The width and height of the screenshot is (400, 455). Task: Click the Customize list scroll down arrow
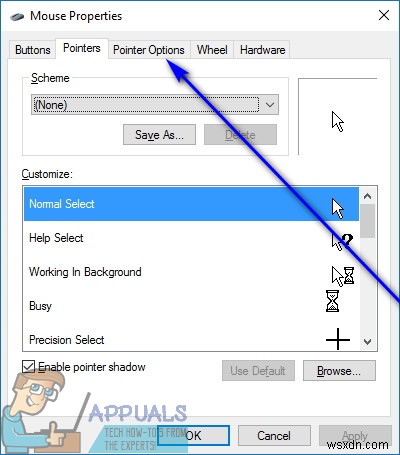coord(368,342)
